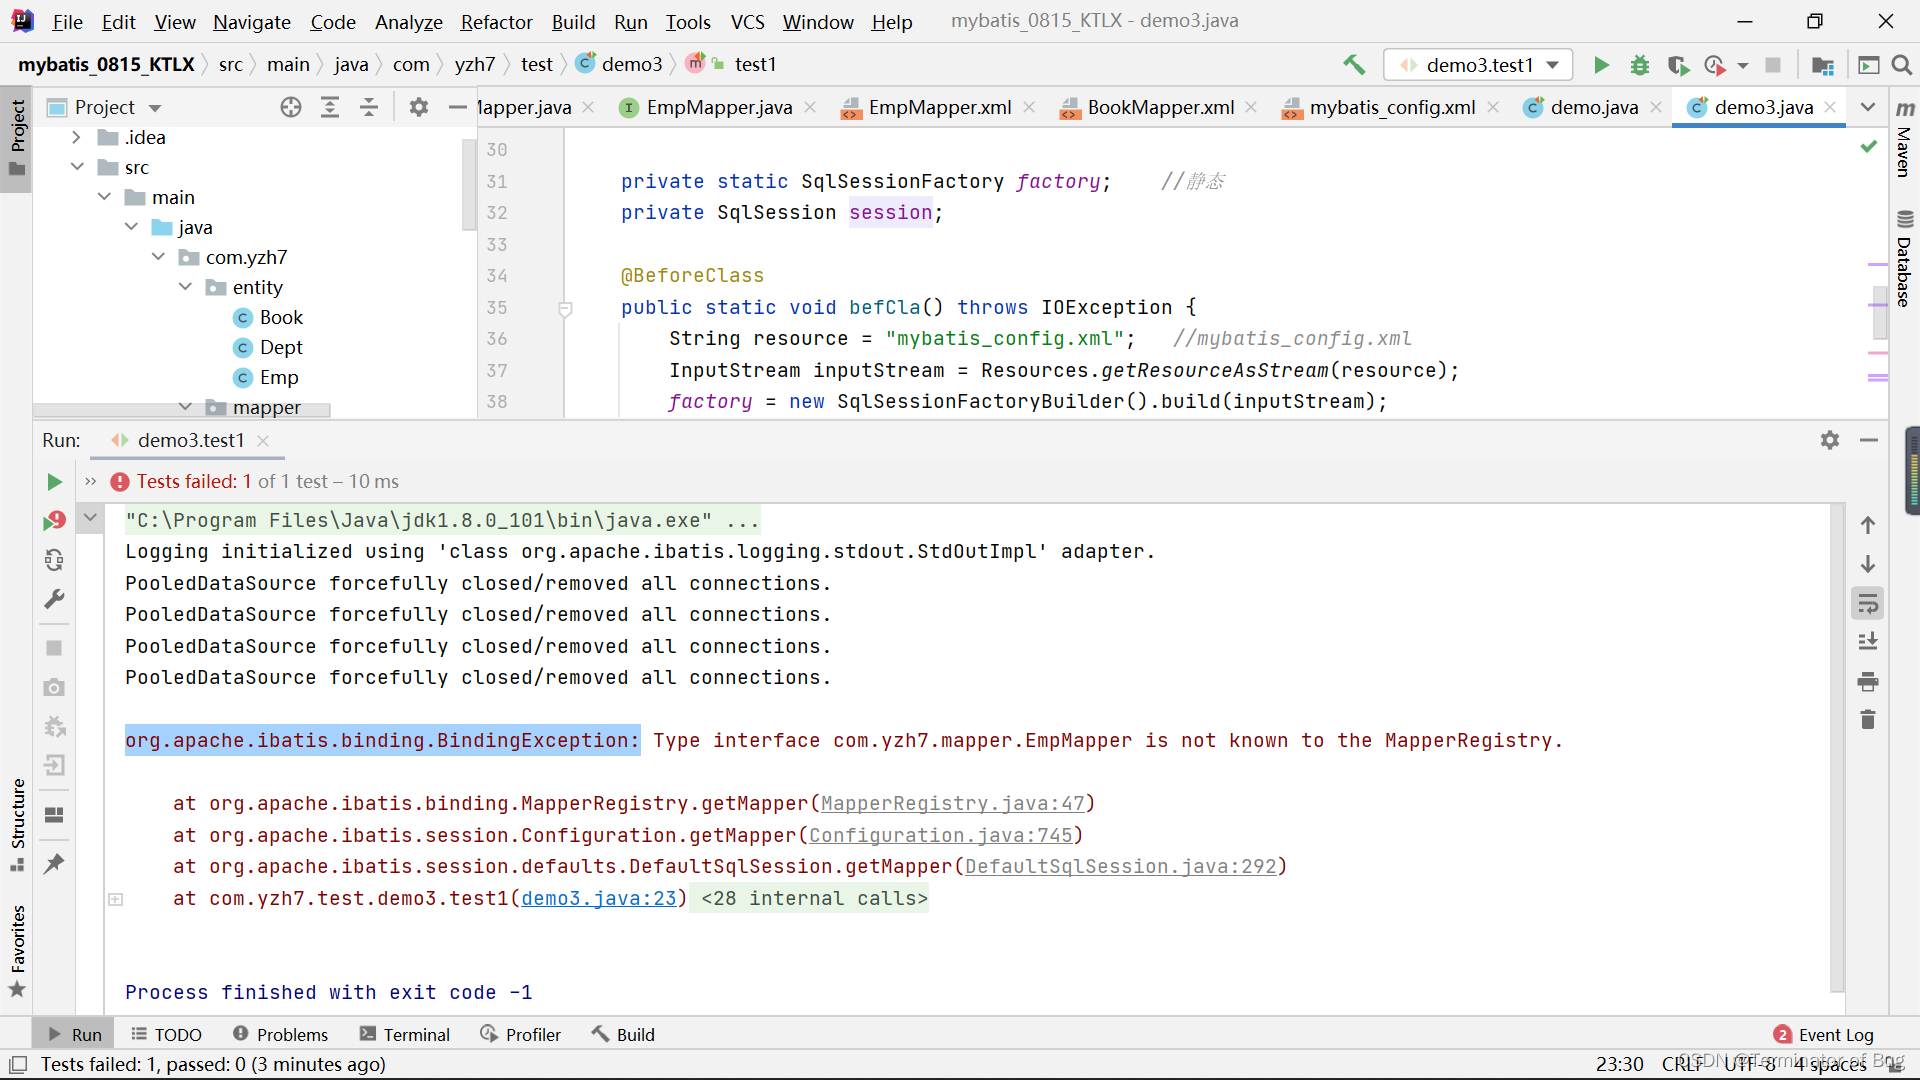Show hidden editor tabs dropdown

pos(1867,107)
